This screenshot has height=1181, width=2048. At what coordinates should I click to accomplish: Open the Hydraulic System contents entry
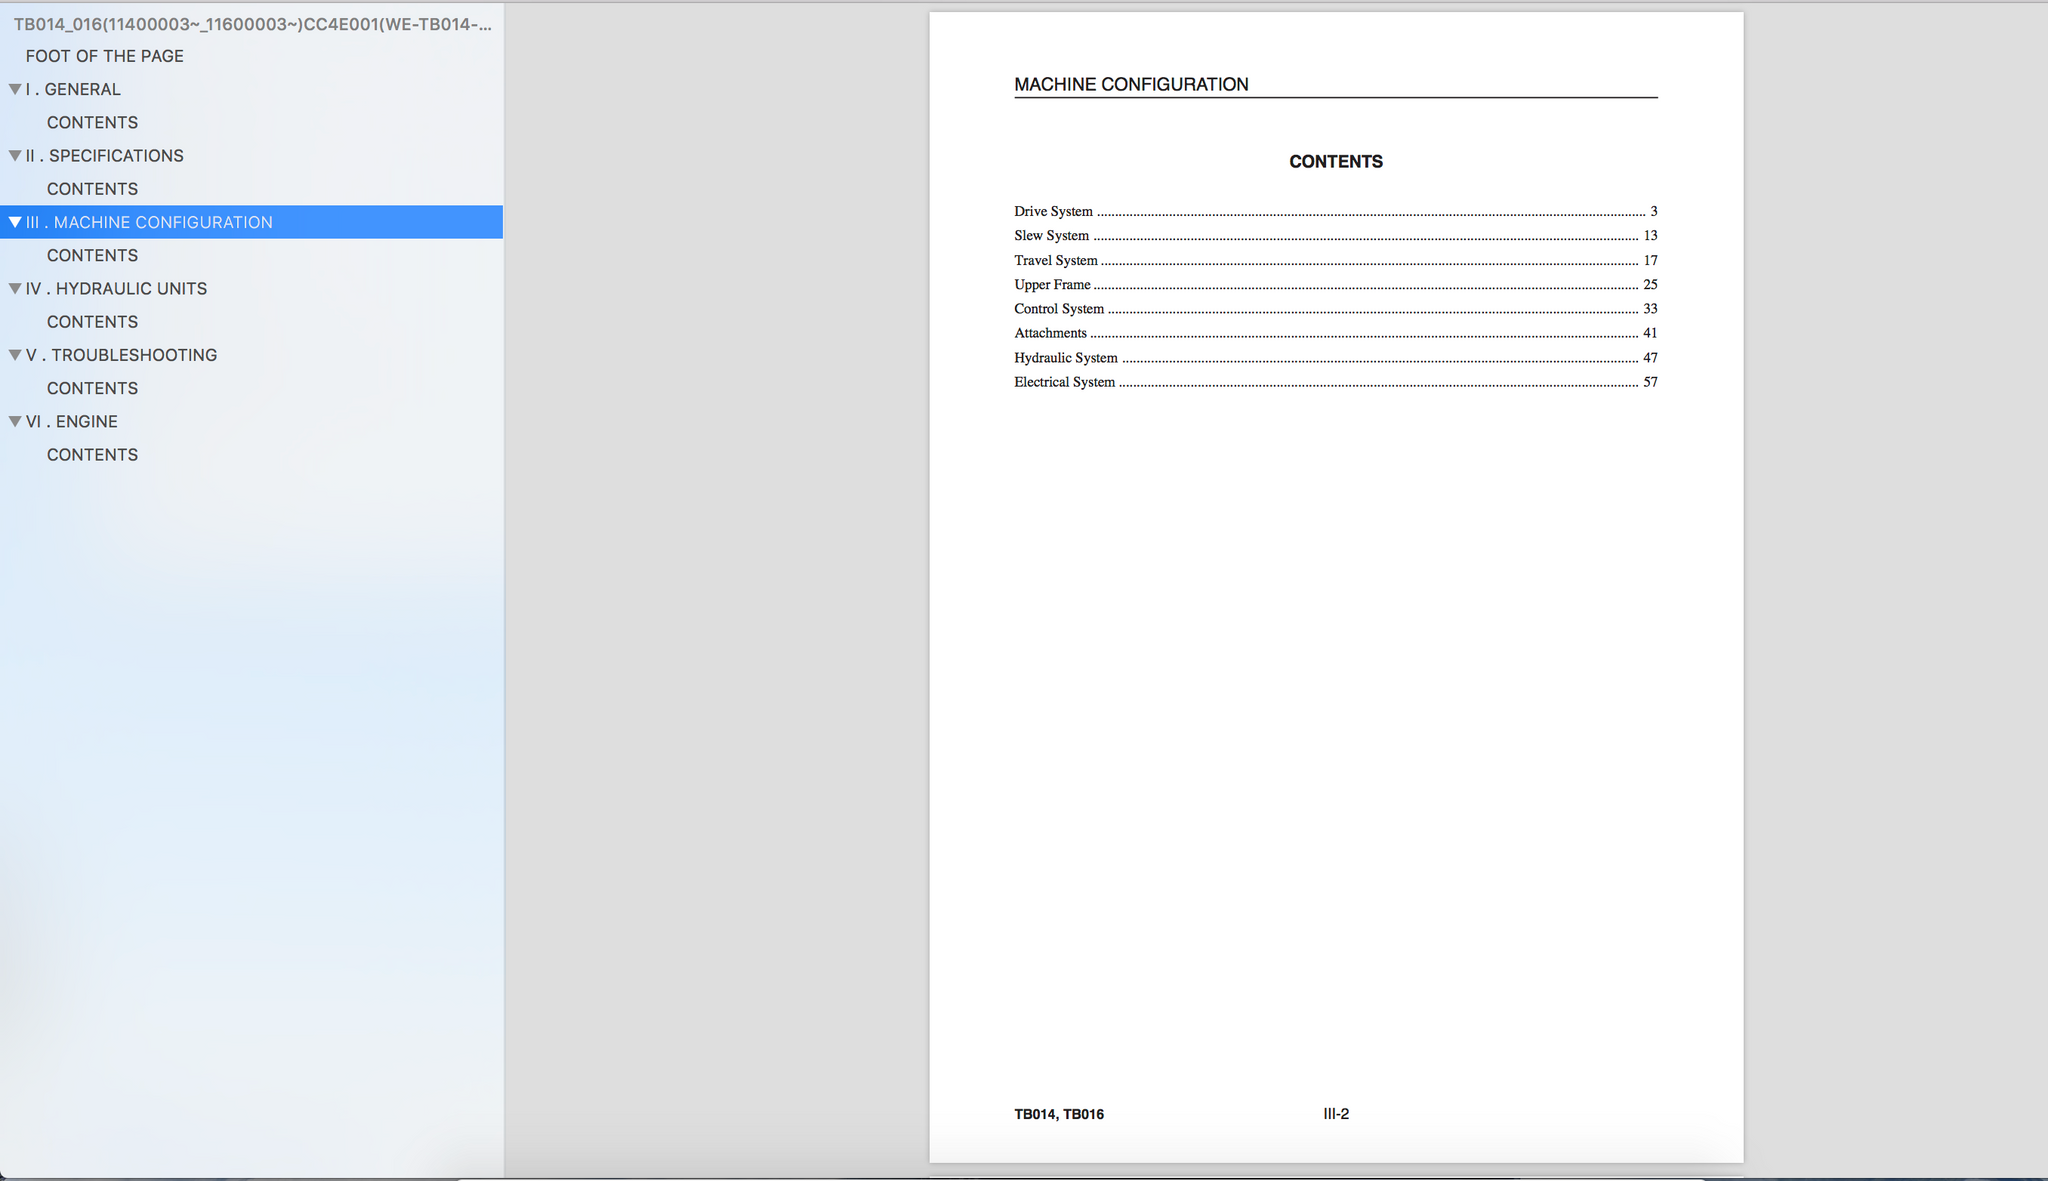click(1065, 358)
